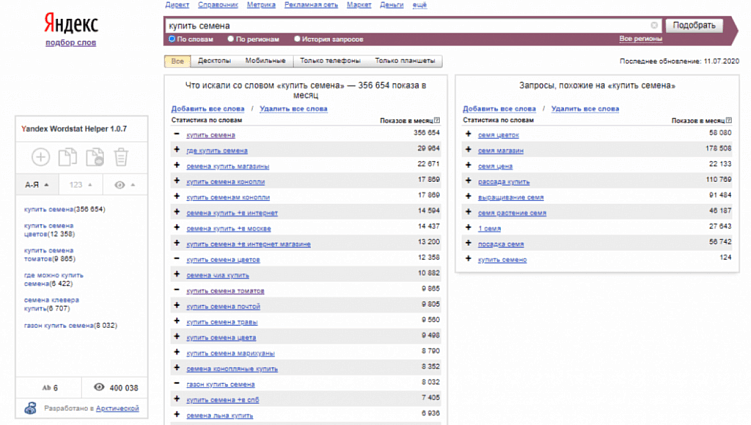The width and height of the screenshot is (751, 425).
Task: Click helper entry 'семена клевера купить(6 707)'
Action: 52,304
